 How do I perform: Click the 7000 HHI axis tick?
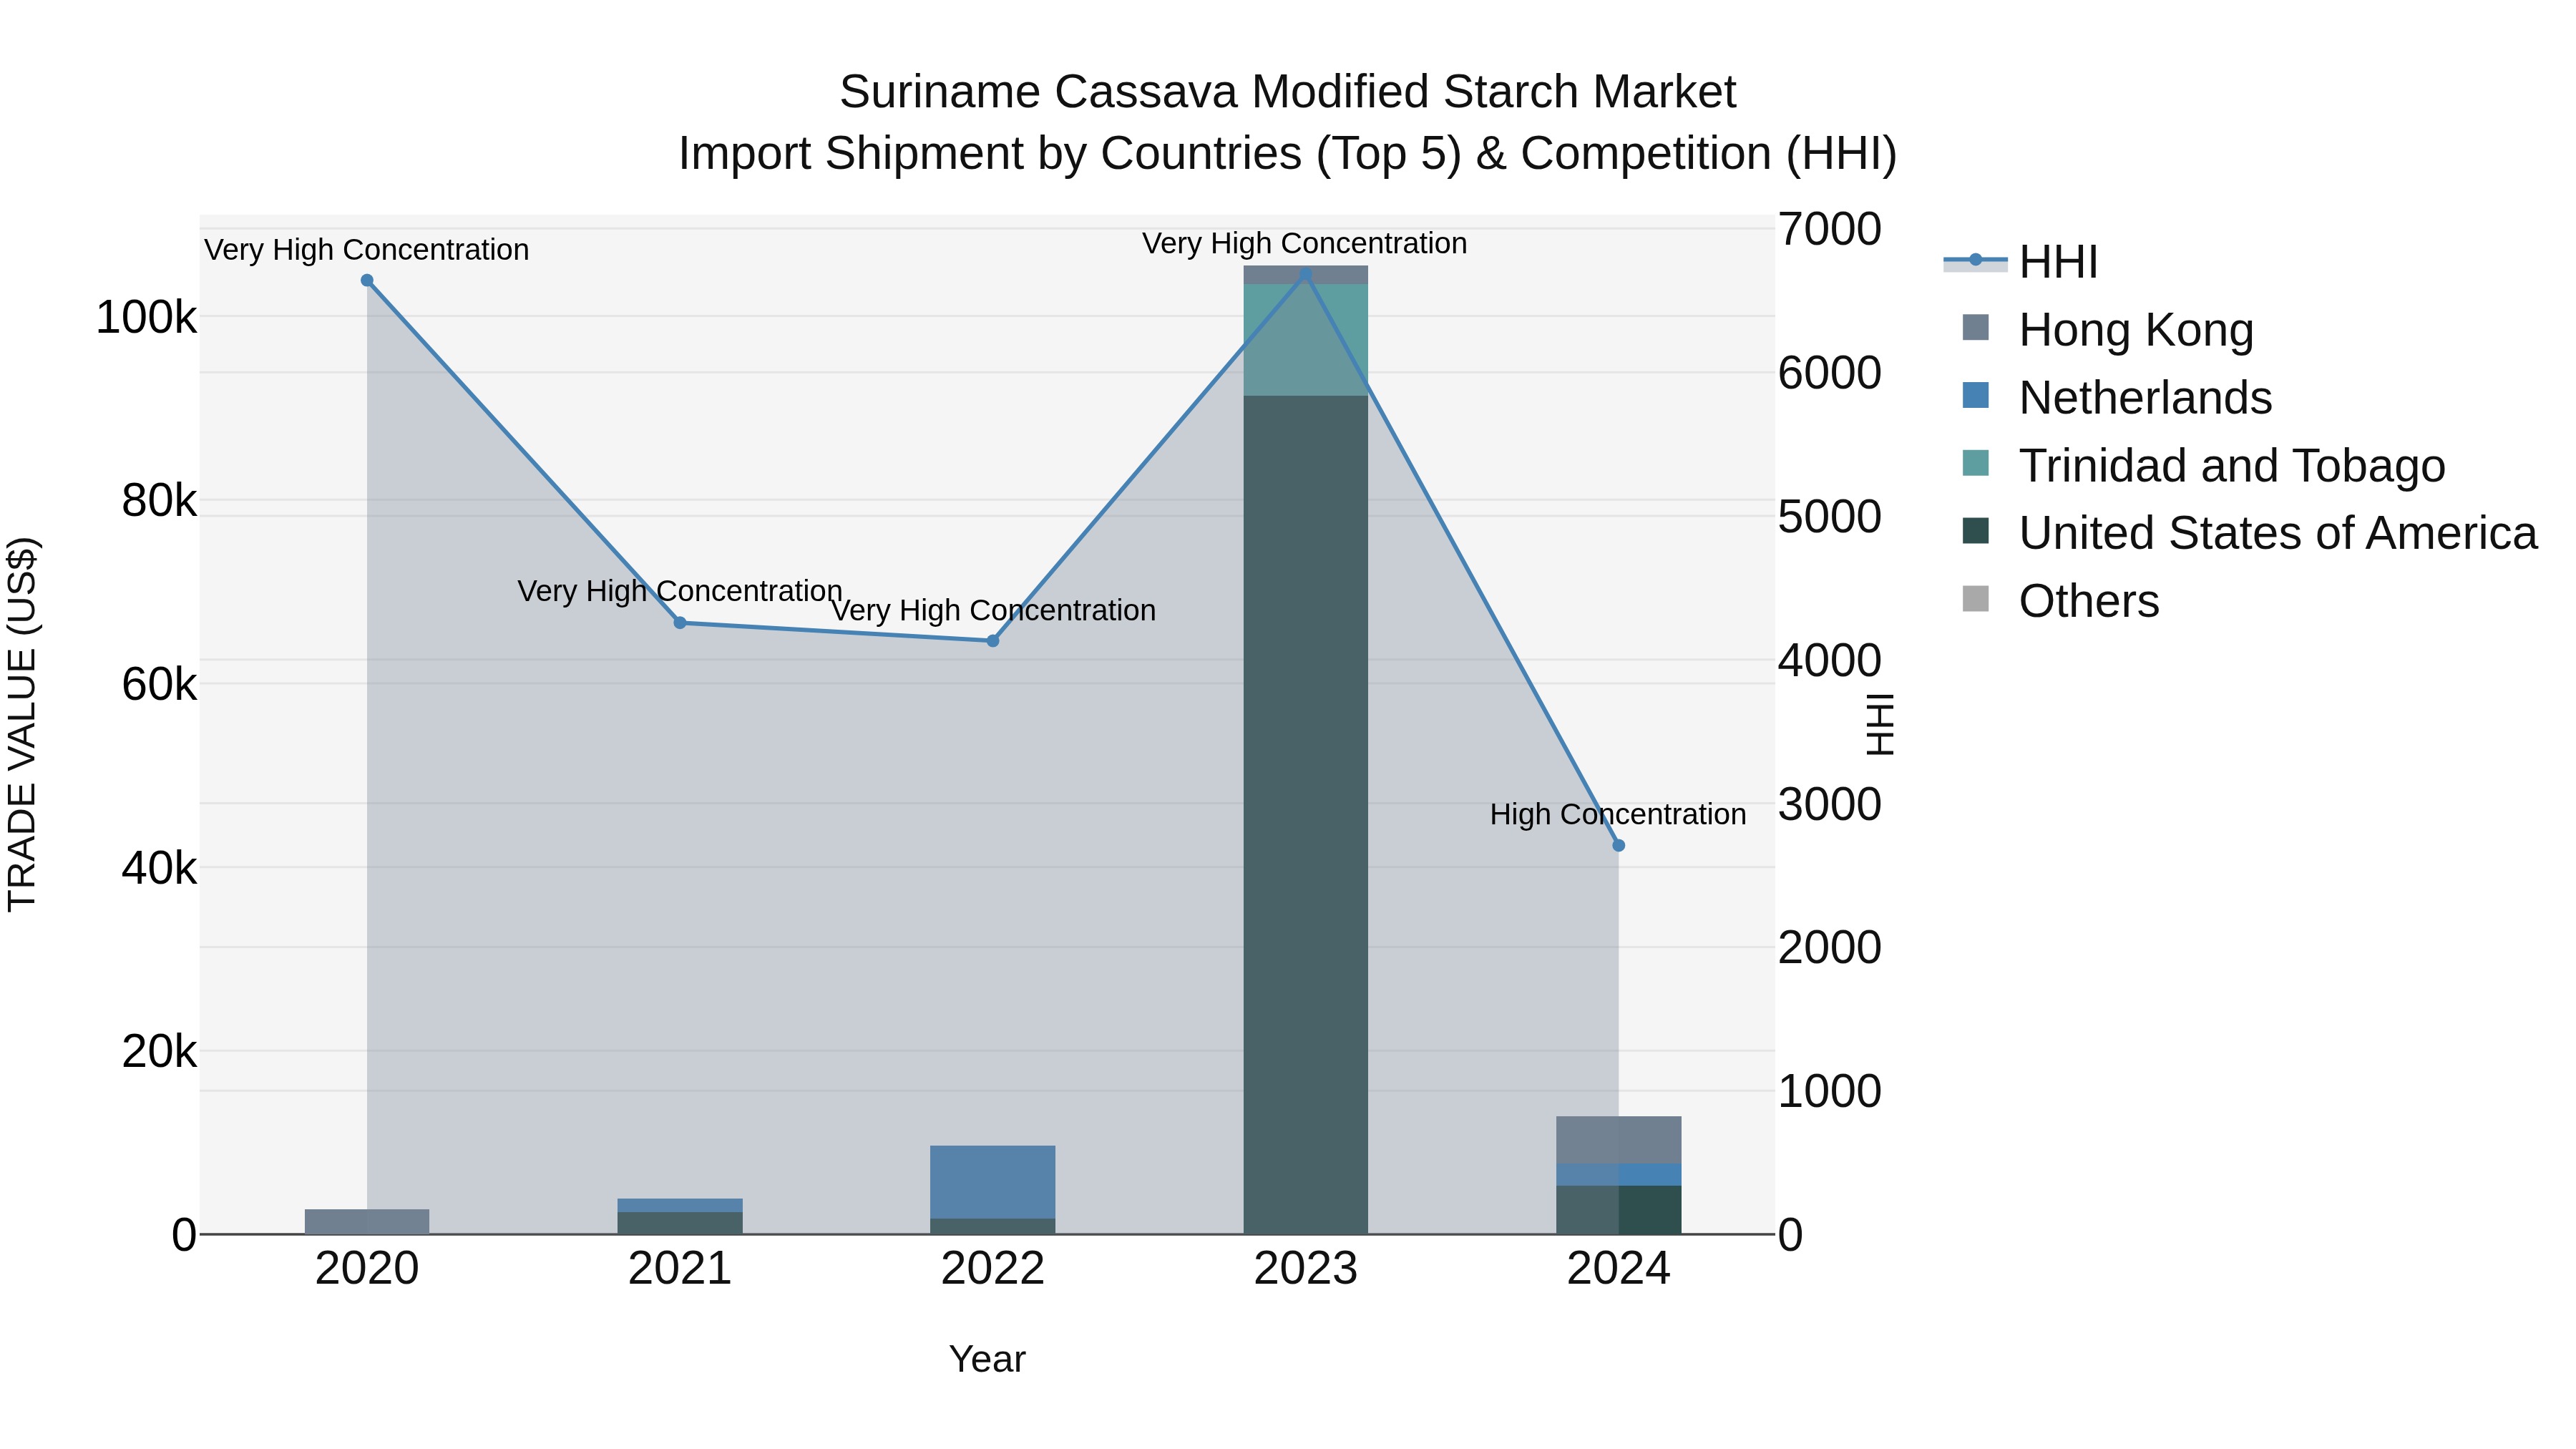(x=1830, y=229)
